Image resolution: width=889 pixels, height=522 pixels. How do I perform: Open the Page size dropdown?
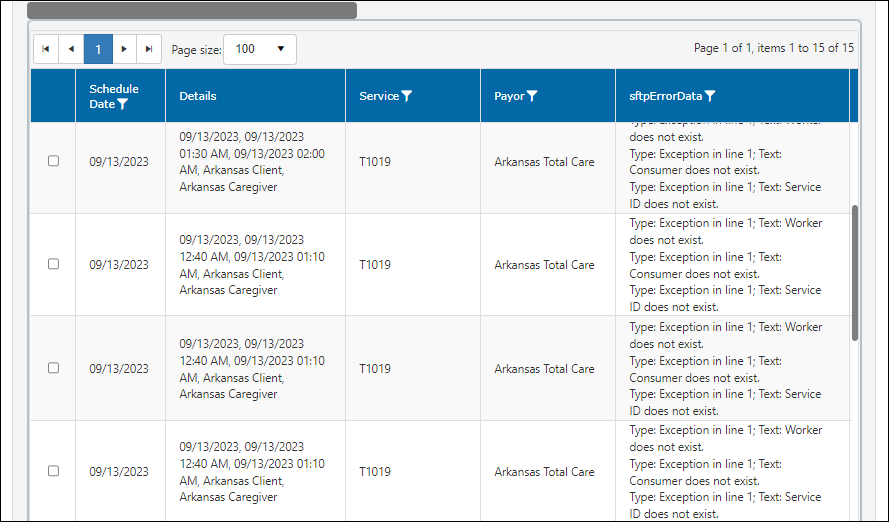(x=260, y=49)
